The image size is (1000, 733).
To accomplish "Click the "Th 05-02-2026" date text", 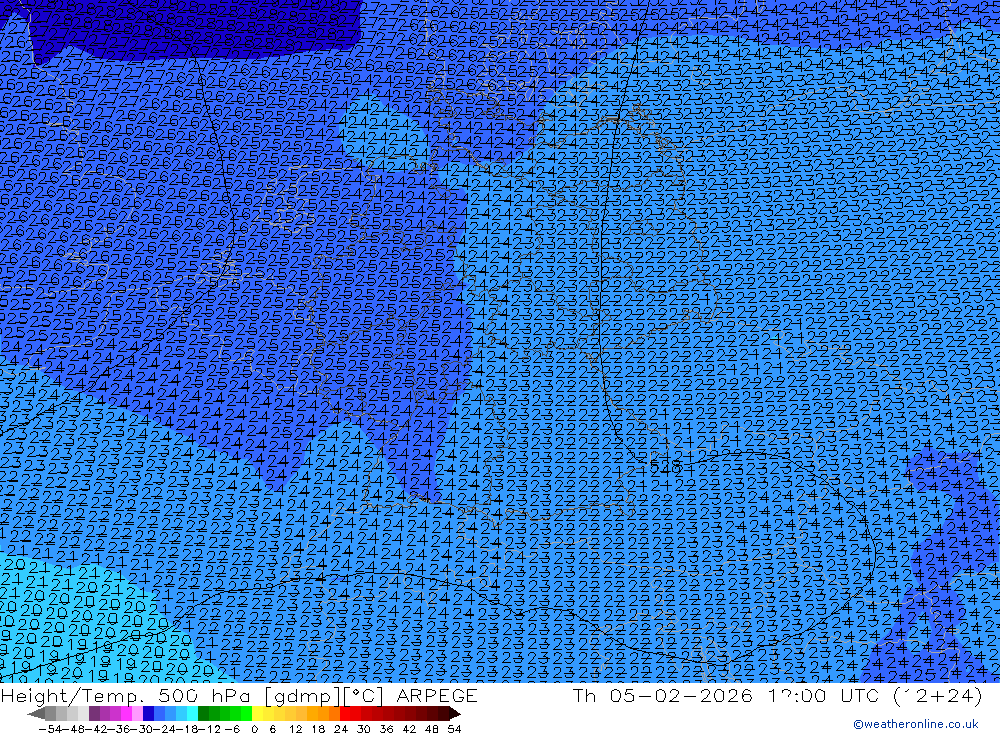I will click(x=662, y=695).
